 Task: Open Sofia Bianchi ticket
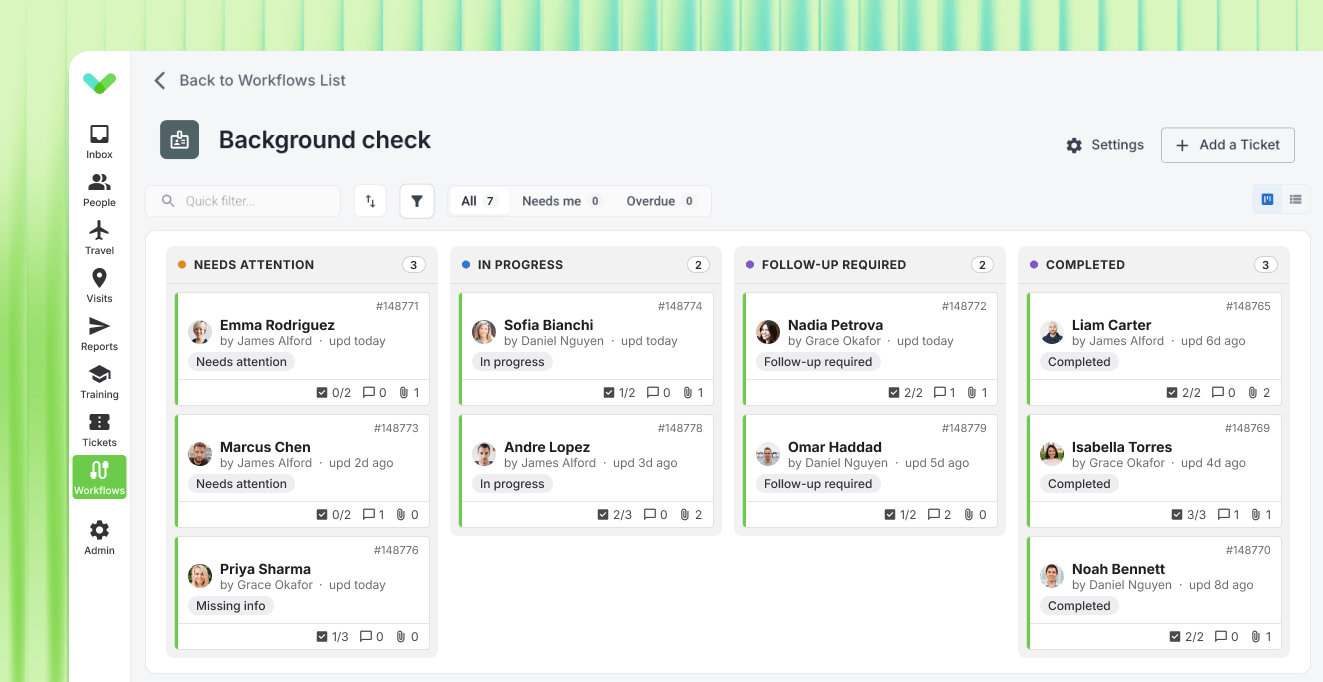(587, 349)
